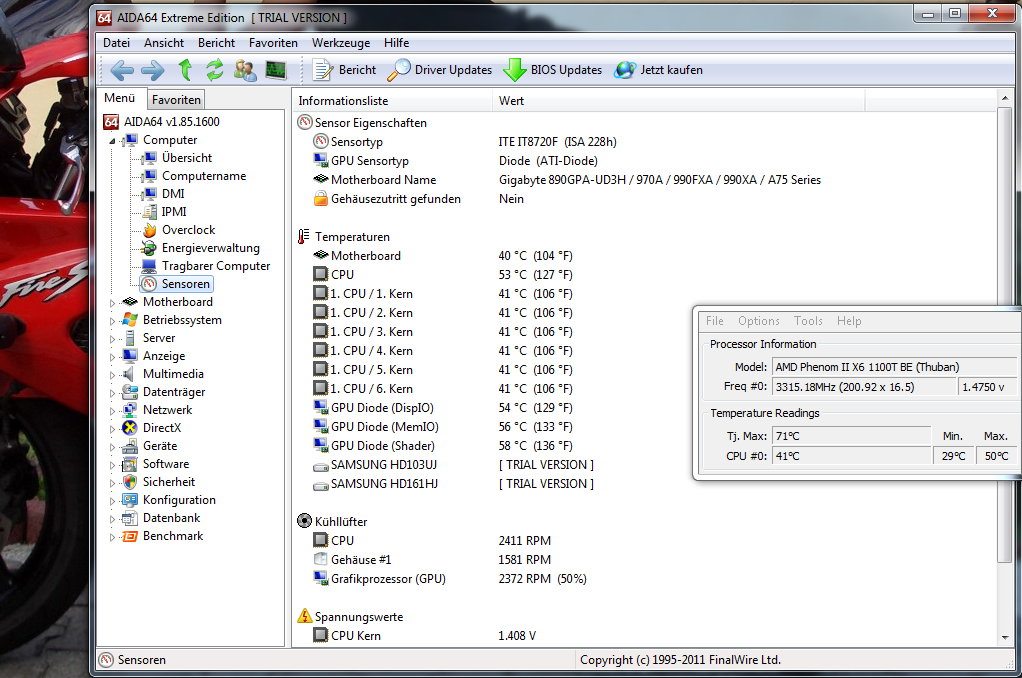Click the SAMSUNG HD103UJ drive icon
This screenshot has height=678, width=1022.
point(321,465)
